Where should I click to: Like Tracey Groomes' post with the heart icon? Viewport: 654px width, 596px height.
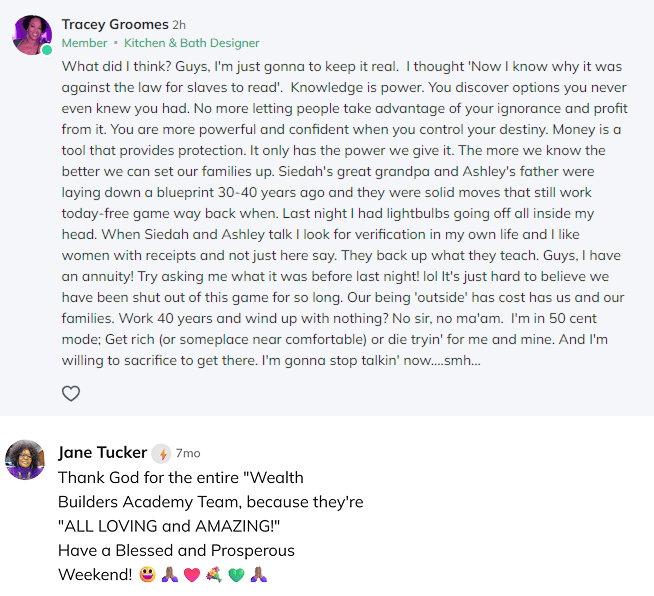pos(71,393)
